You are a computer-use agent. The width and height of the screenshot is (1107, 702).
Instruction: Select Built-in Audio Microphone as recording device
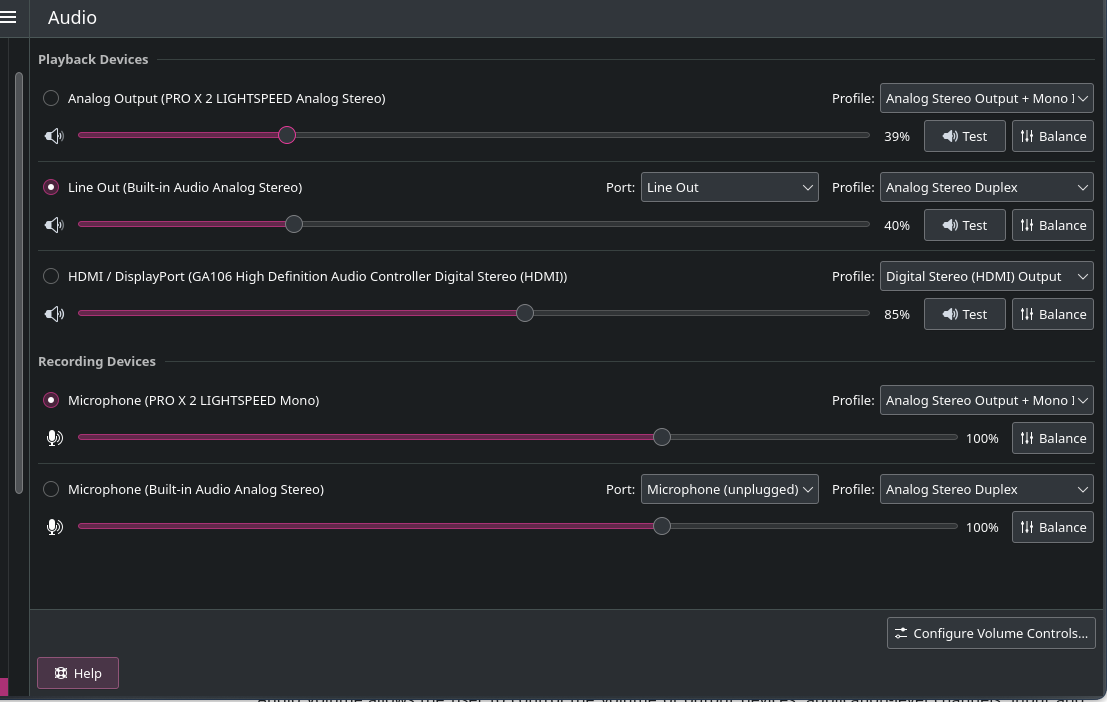point(51,489)
